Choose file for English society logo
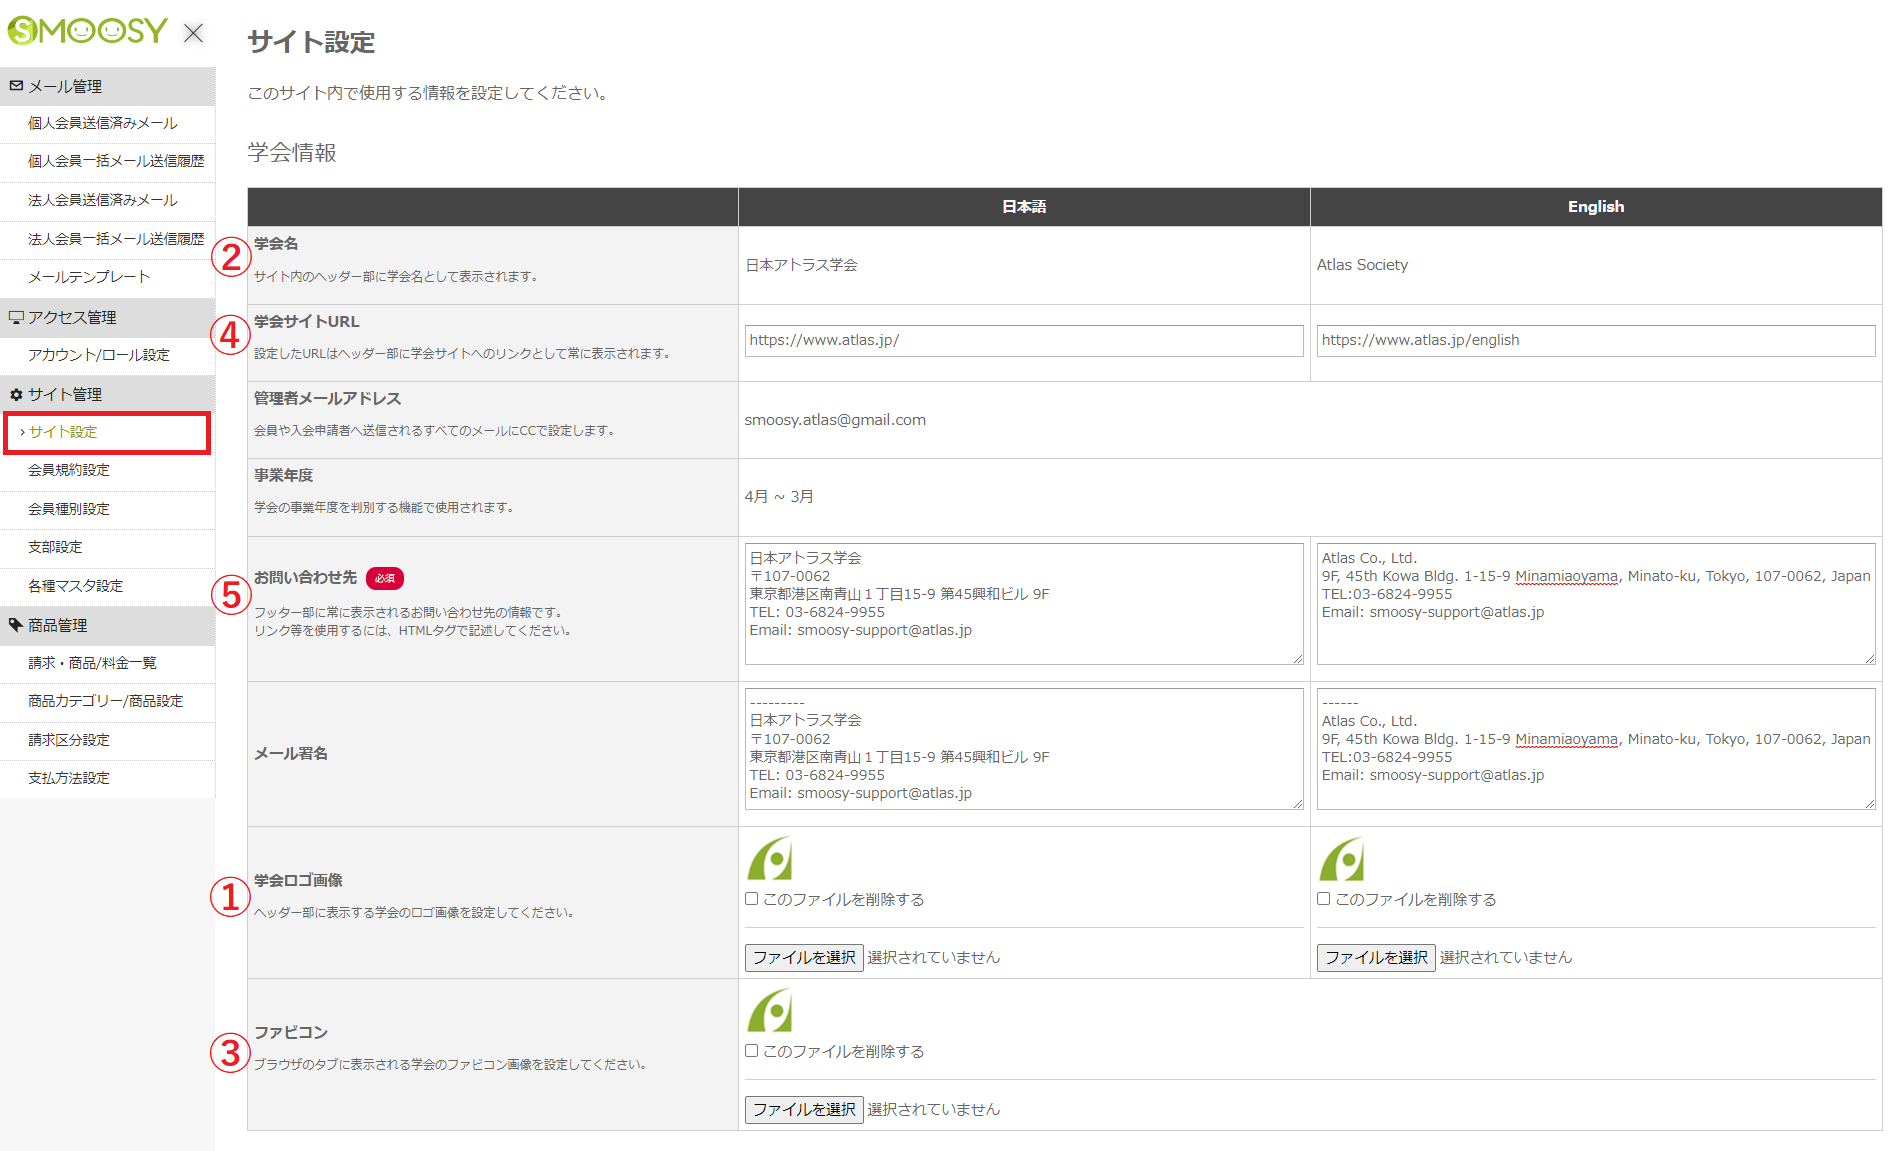The image size is (1904, 1151). coord(1376,958)
